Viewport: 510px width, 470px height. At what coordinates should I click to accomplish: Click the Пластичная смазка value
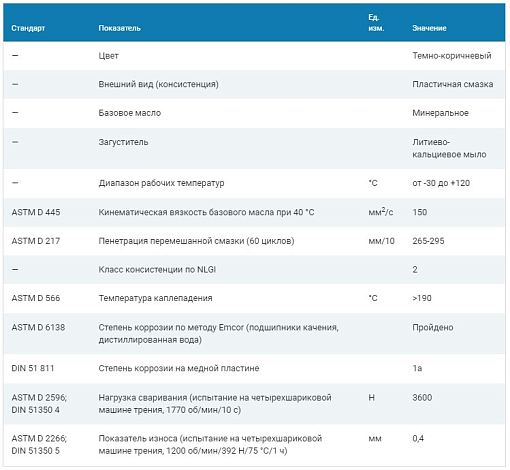453,84
